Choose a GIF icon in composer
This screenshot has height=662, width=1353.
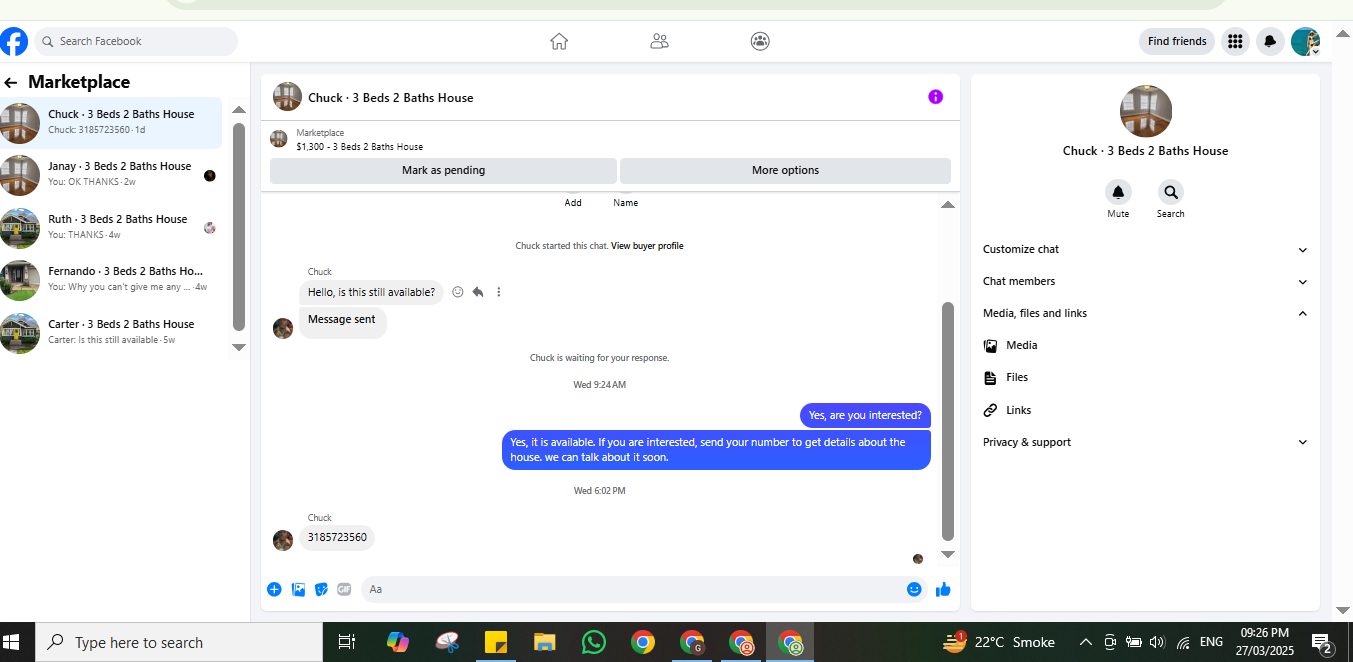tap(344, 589)
